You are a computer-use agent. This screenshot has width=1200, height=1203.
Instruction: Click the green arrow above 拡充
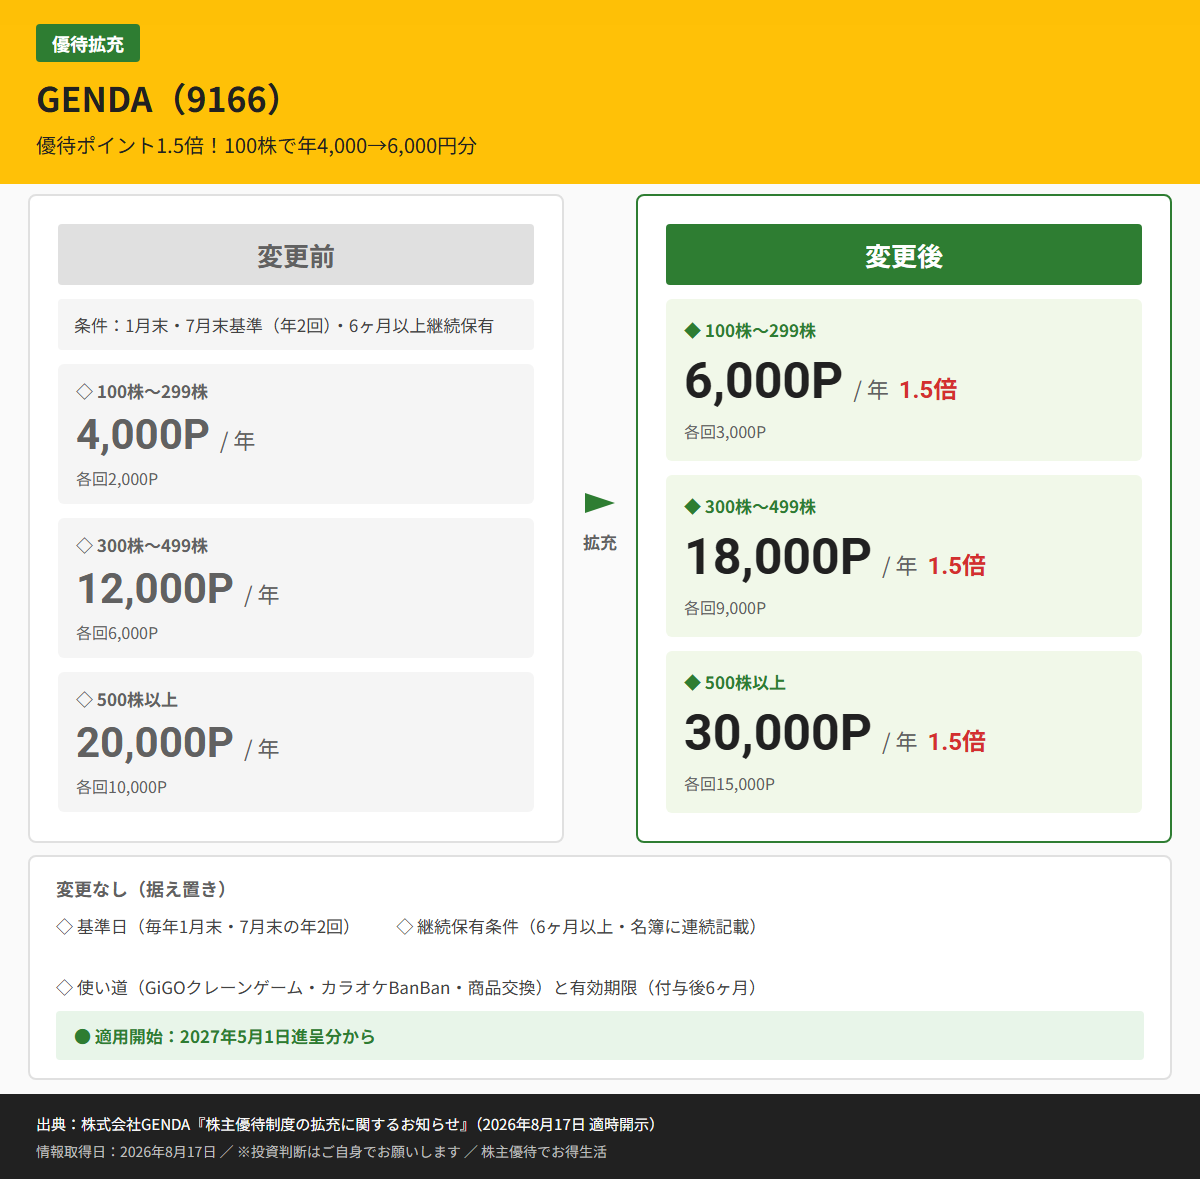pyautogui.click(x=599, y=502)
